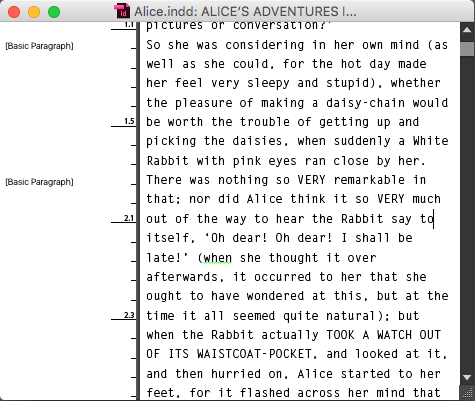Click the word 'natural' in the text

point(351,315)
